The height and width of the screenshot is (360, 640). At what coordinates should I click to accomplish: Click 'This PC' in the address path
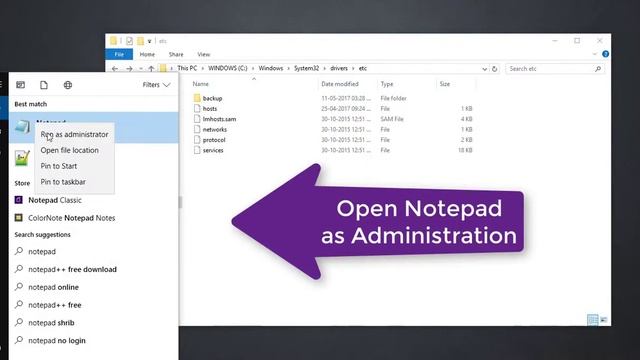(187, 68)
